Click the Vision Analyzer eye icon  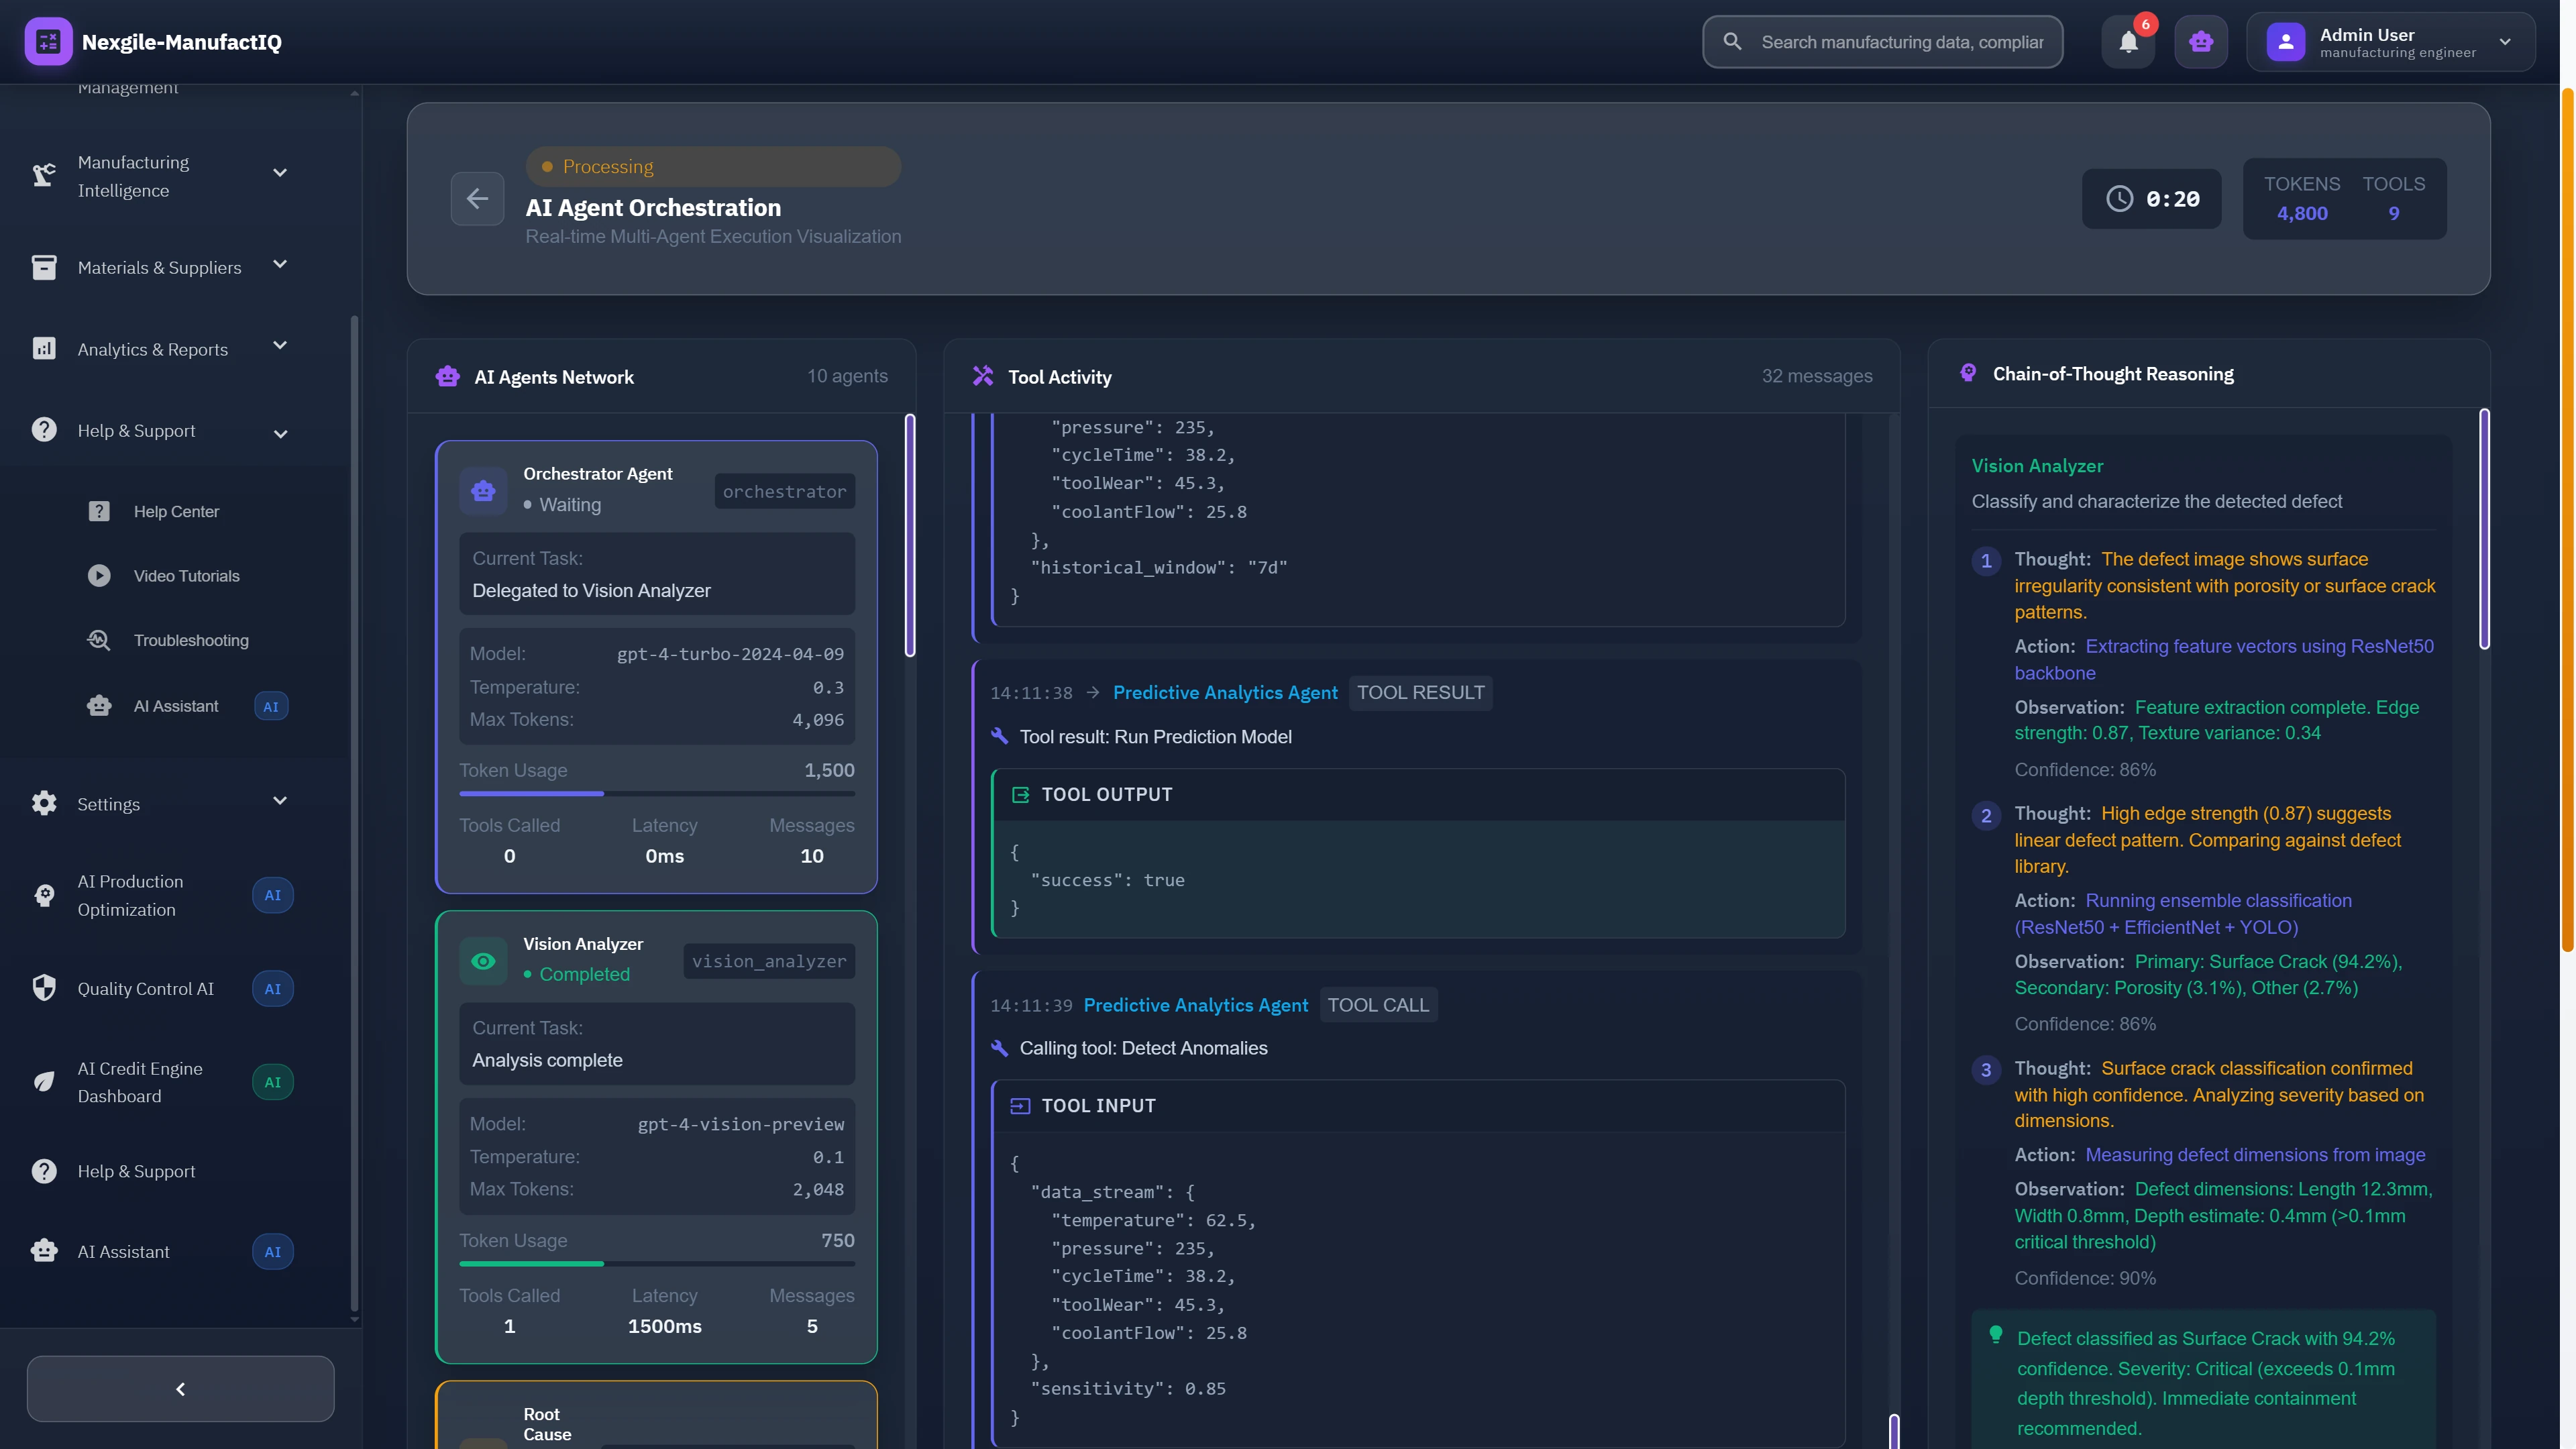[484, 961]
